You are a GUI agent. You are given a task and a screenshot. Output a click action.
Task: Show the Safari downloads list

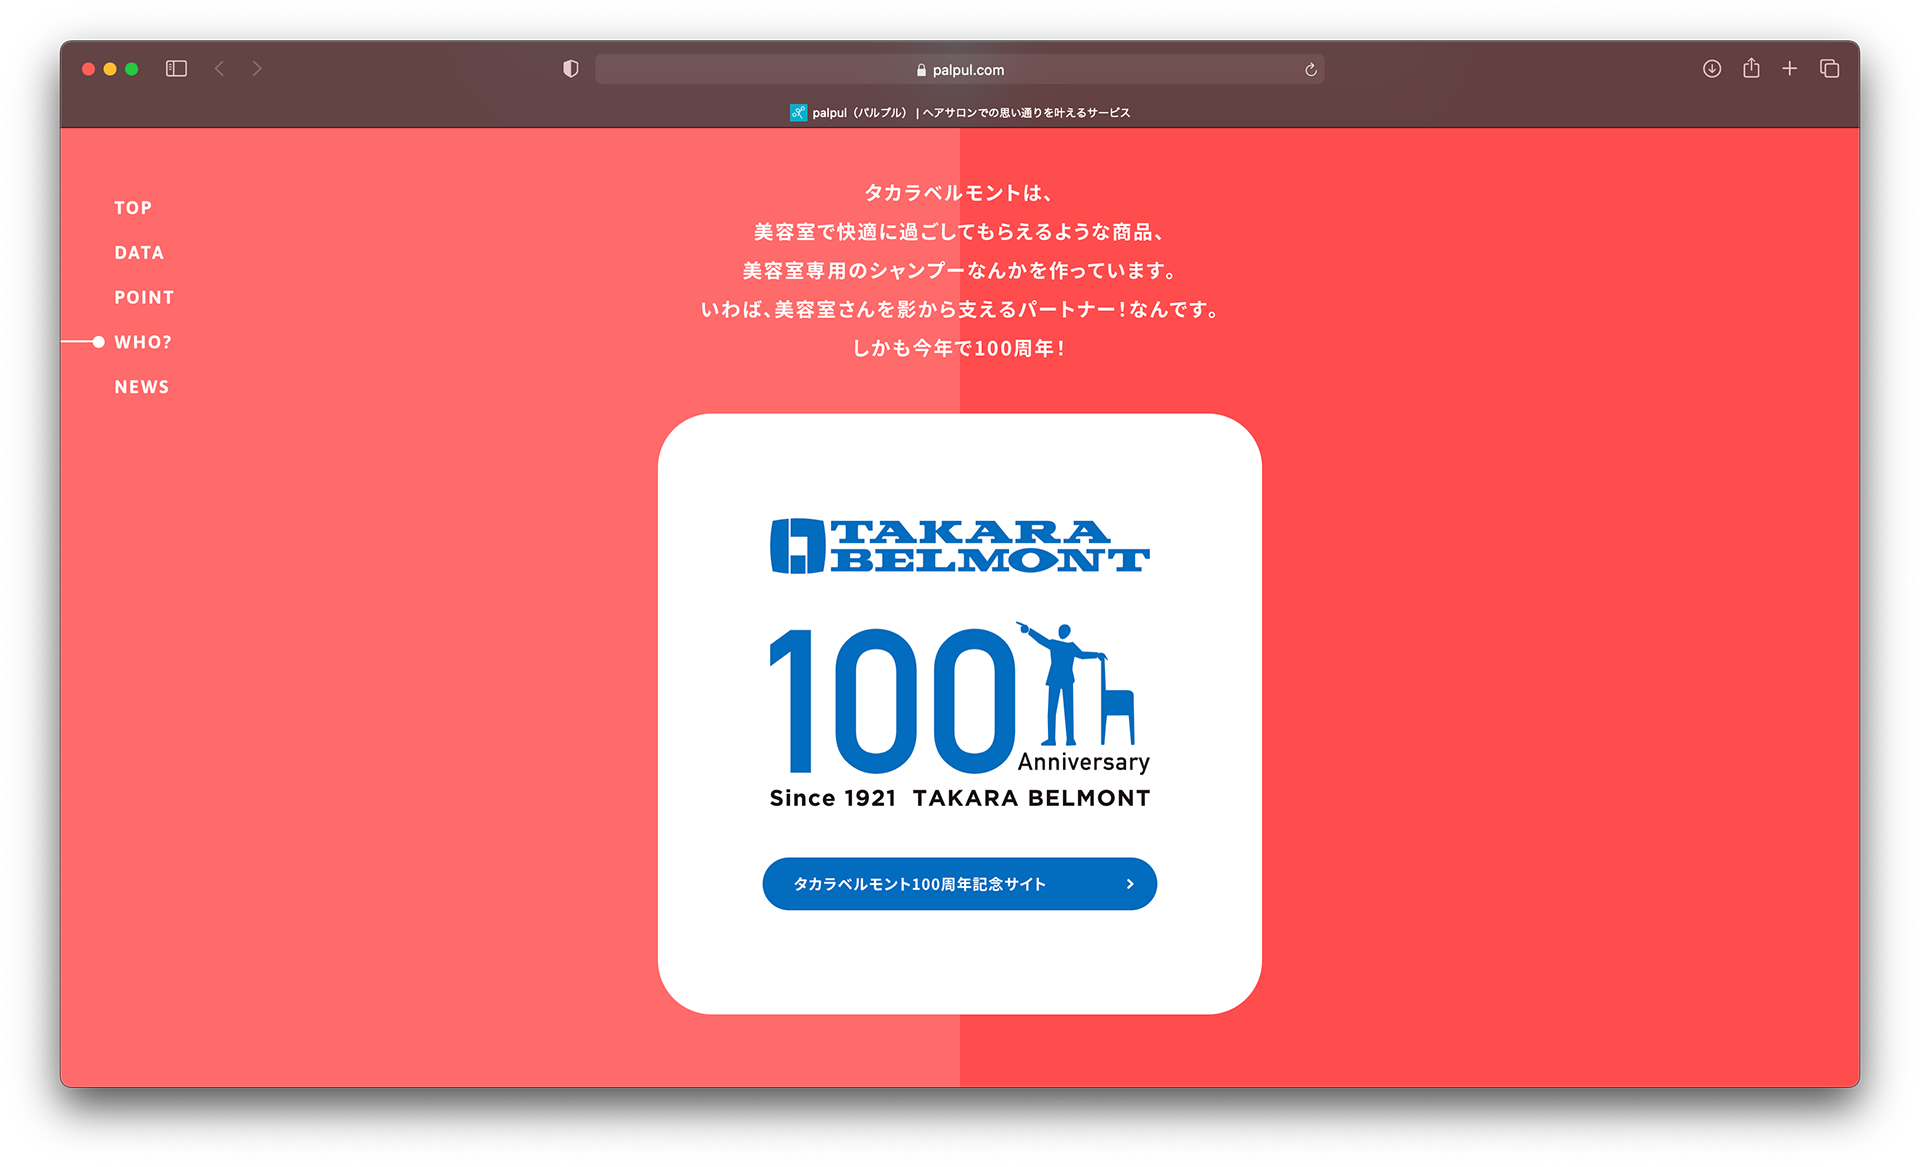coord(1712,69)
